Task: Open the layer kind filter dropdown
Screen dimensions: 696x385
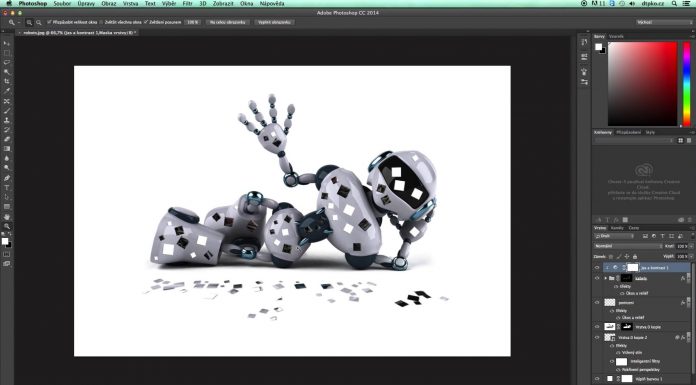Action: click(x=615, y=236)
